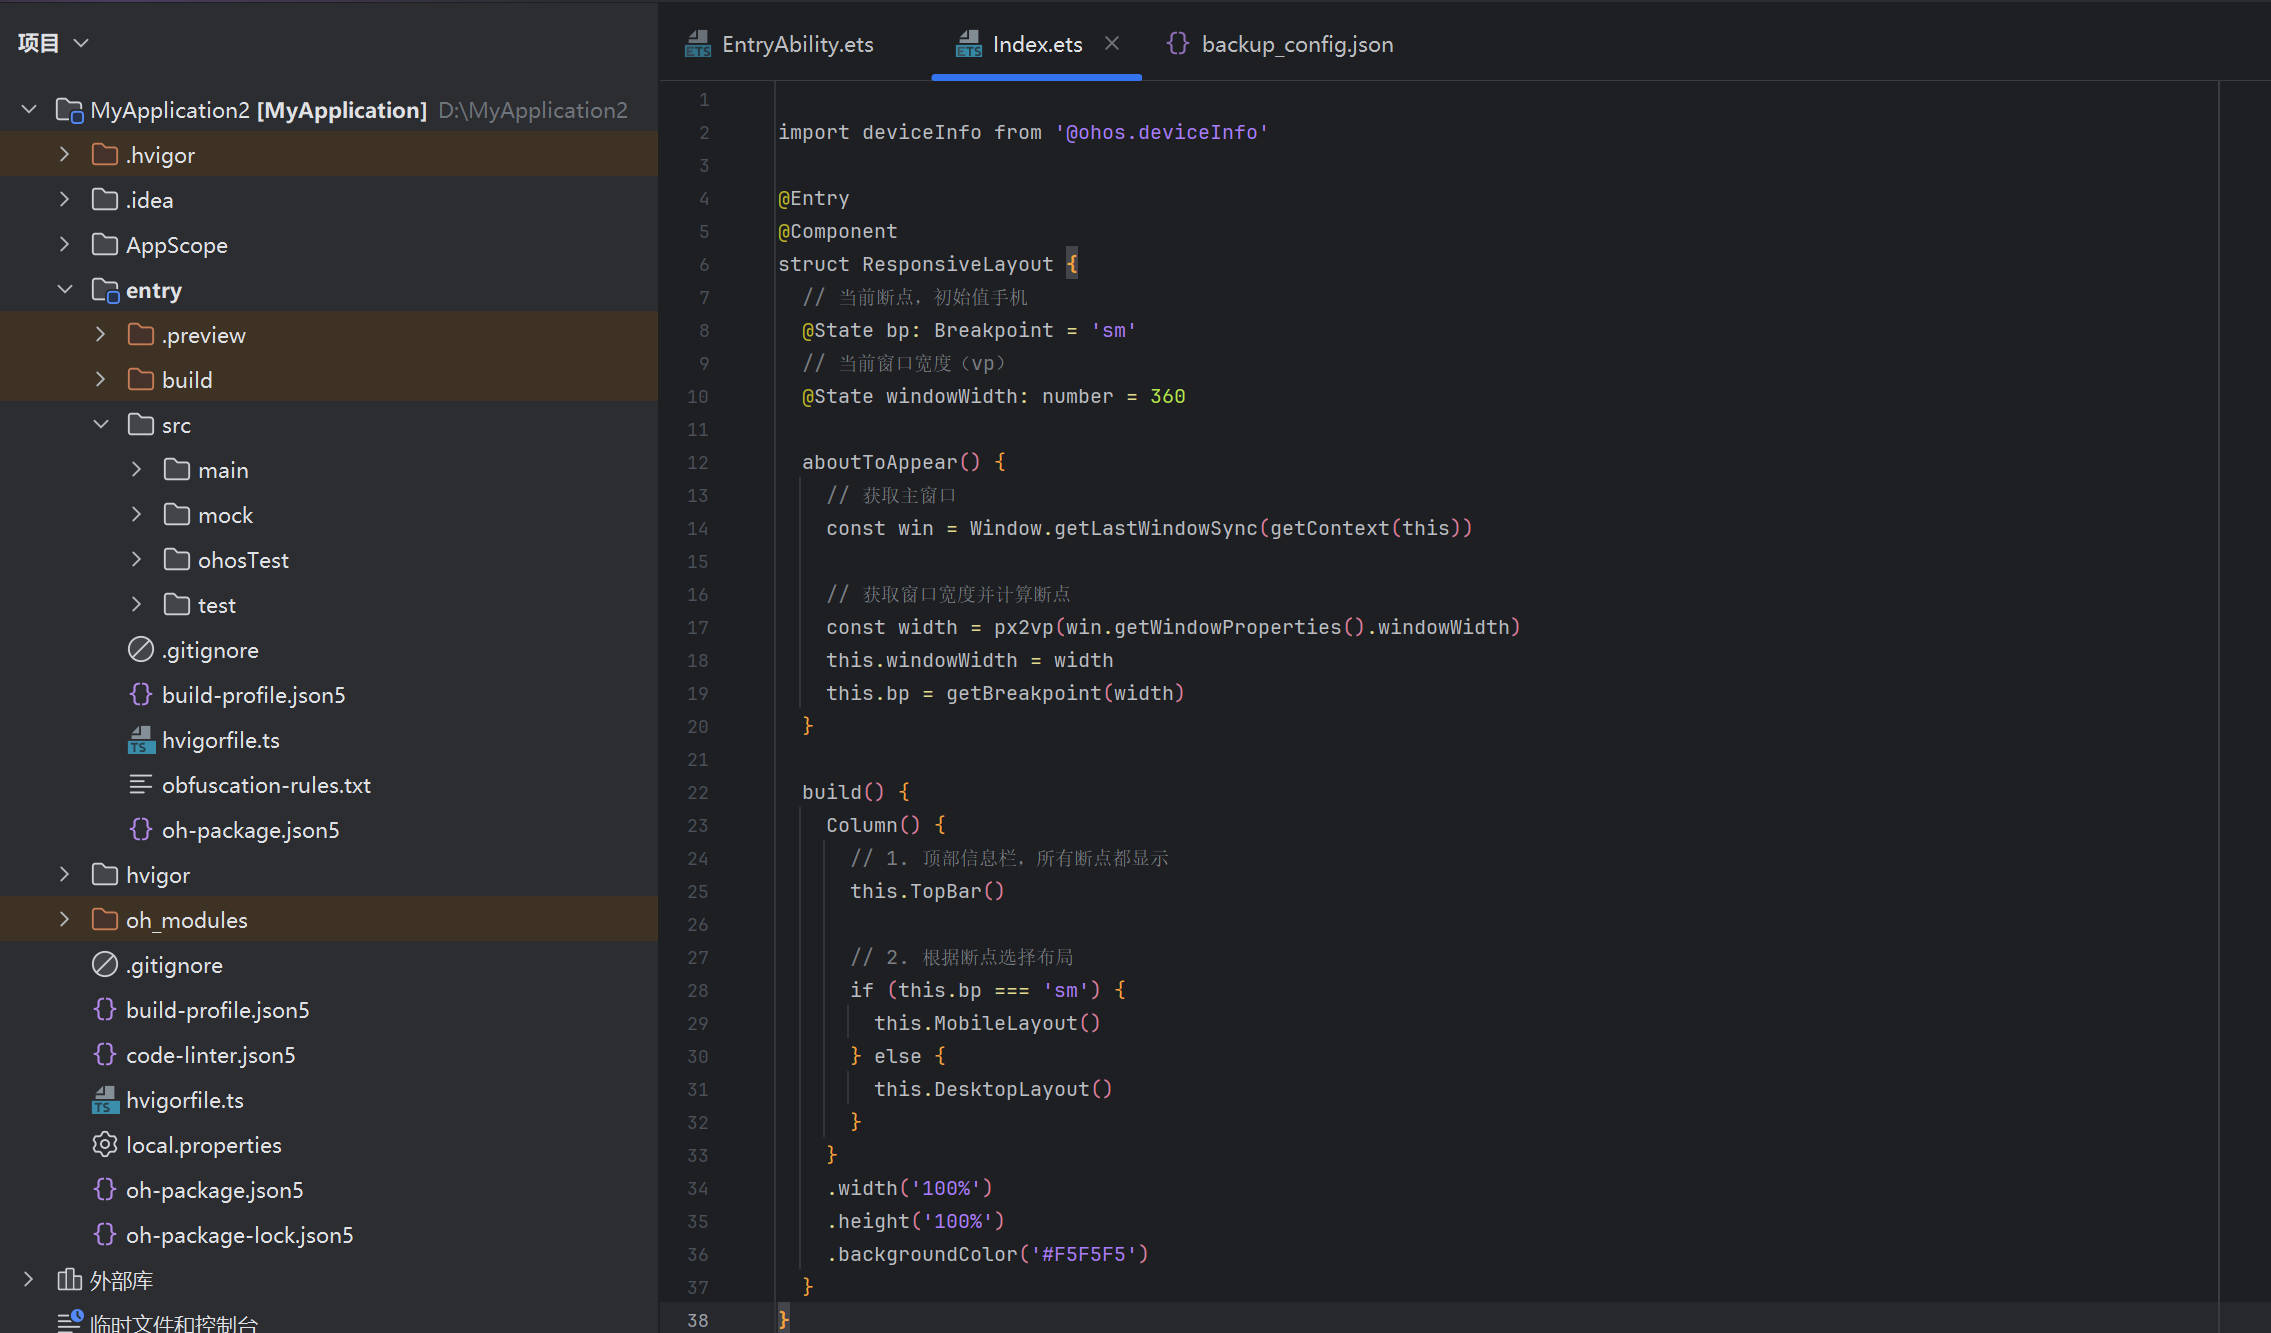Viewport: 2271px width, 1333px height.
Task: Expand the main folder
Action: pyautogui.click(x=137, y=469)
